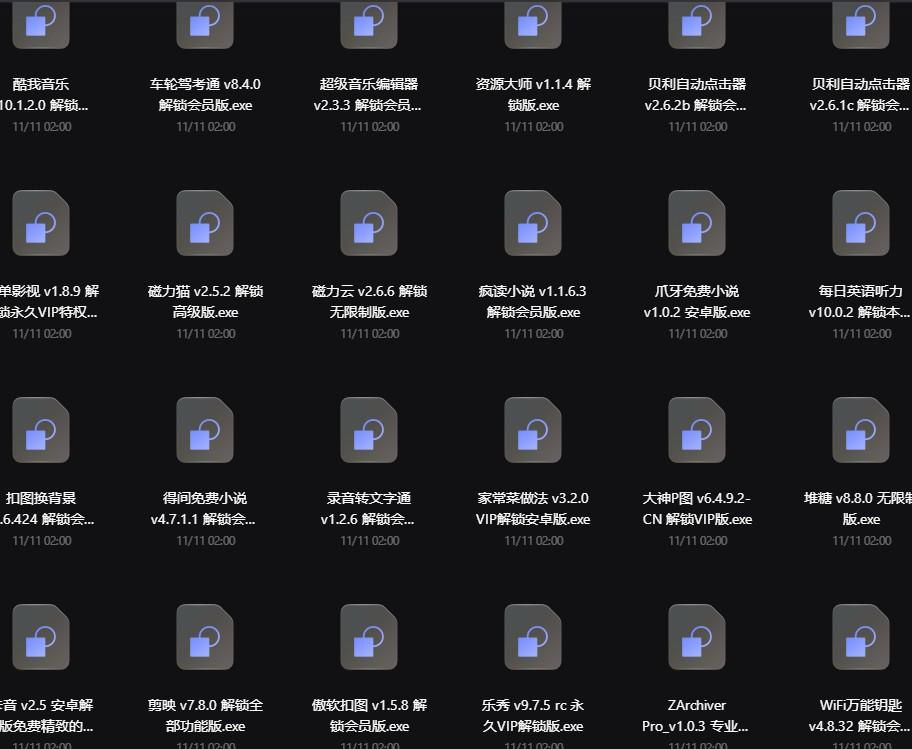Viewport: 912px width, 749px height.
Task: Click the file name 每日英语听力 v10.0.2
Action: click(860, 302)
